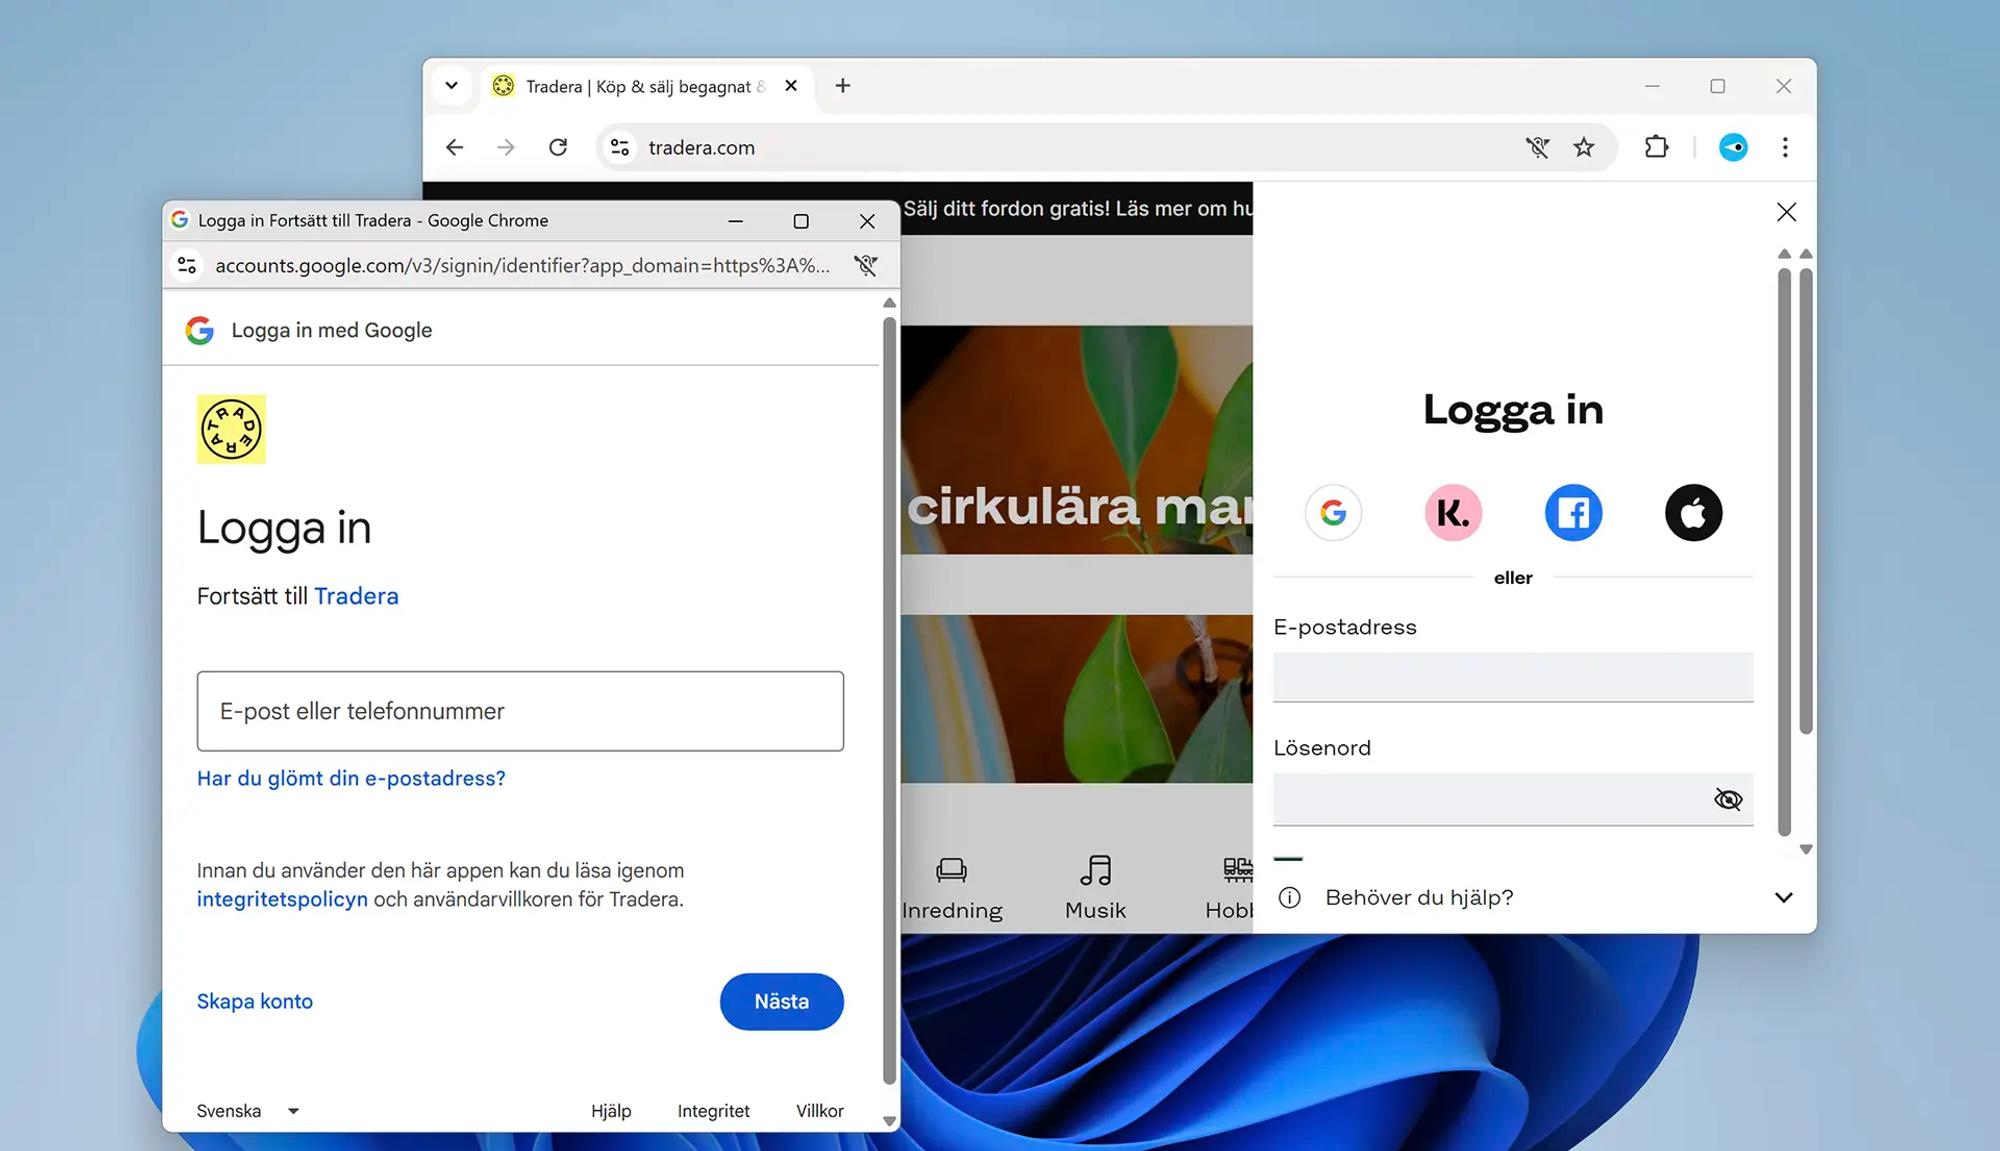Click the Google popup scrollbar up arrow
2000x1151 pixels.
(889, 302)
